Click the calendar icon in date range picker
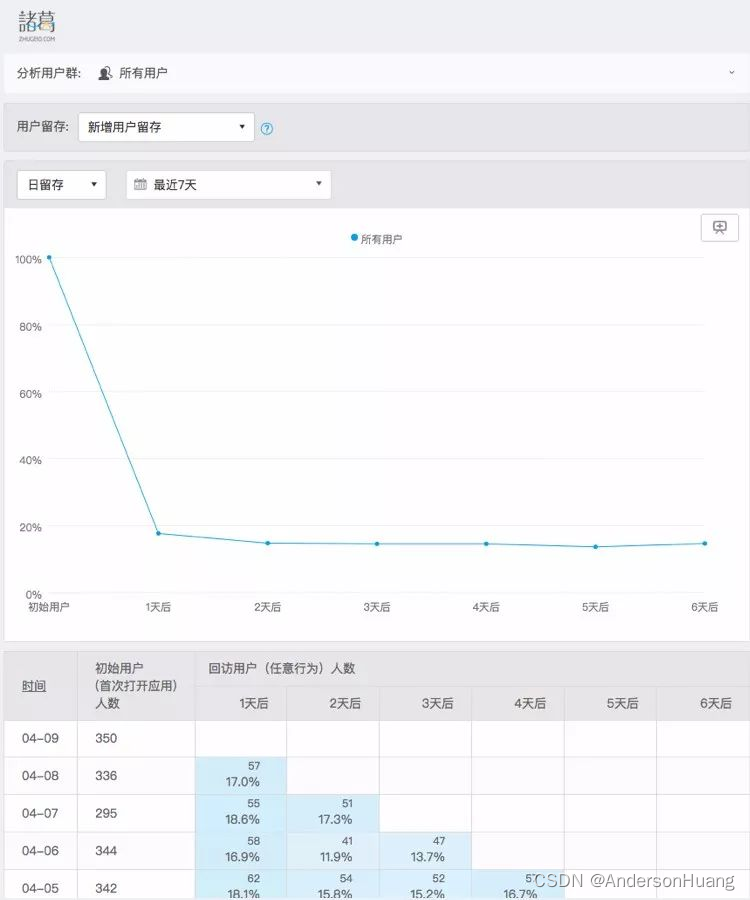Screen dimensions: 750x900 point(140,184)
